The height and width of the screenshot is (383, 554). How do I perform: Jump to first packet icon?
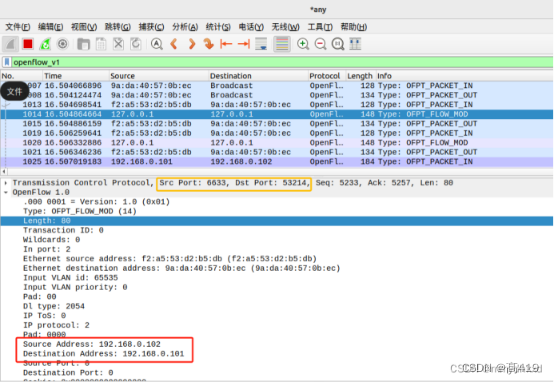click(226, 44)
